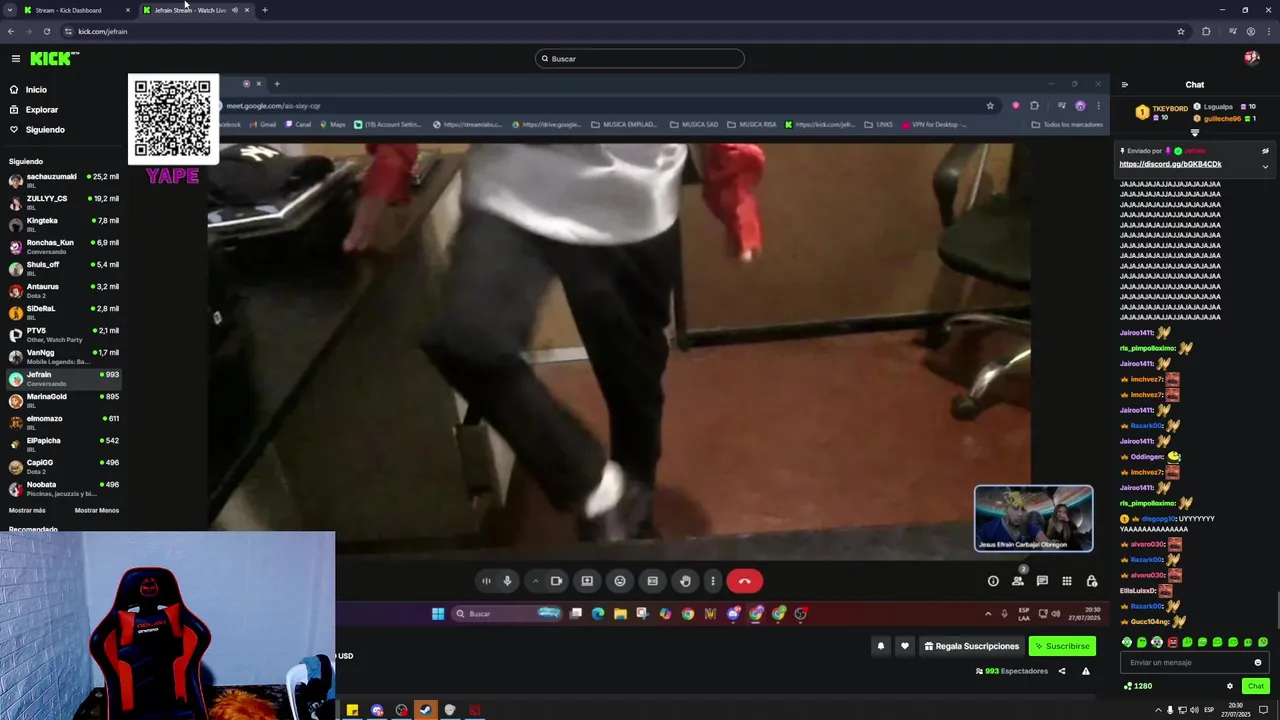The width and height of the screenshot is (1280, 720).
Task: View the 1280 channel points balance
Action: 1138,686
